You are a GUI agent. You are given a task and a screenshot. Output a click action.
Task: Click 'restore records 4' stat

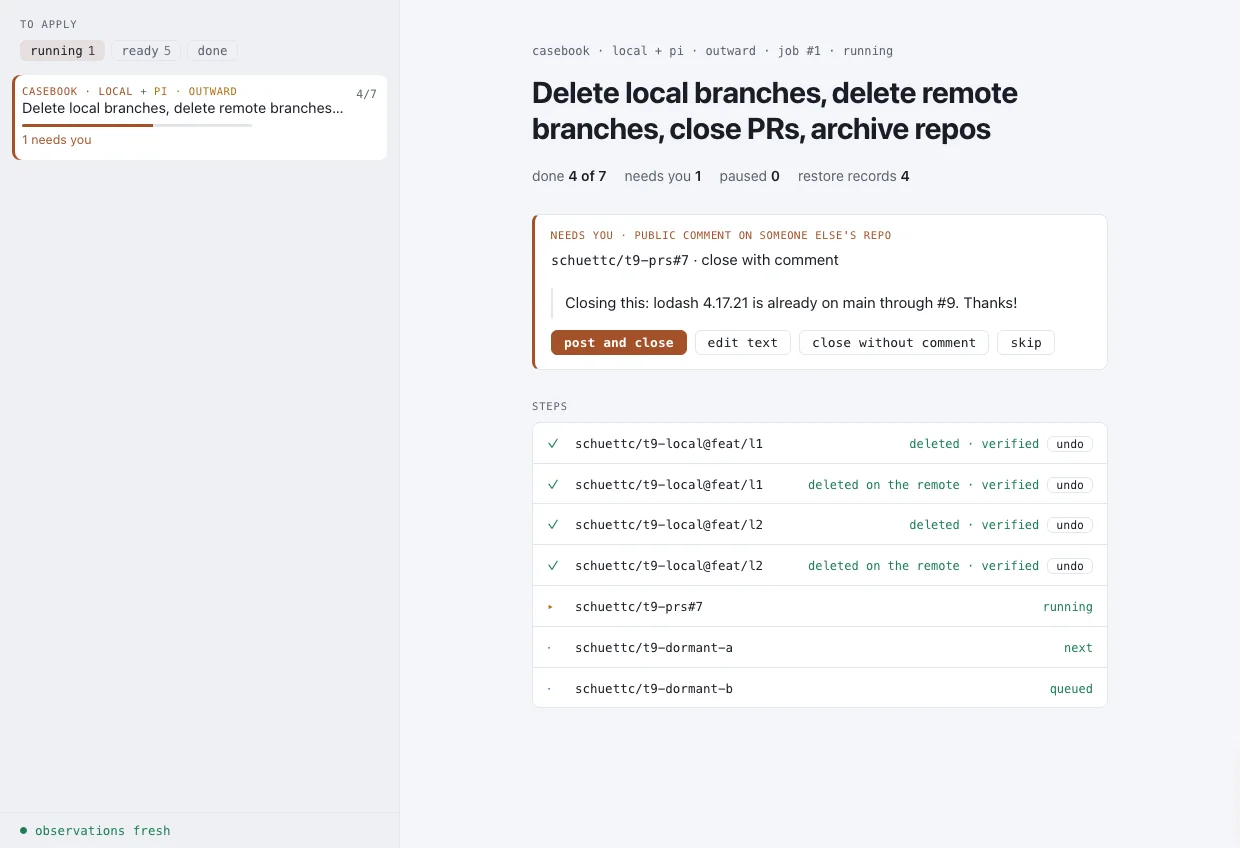[853, 176]
